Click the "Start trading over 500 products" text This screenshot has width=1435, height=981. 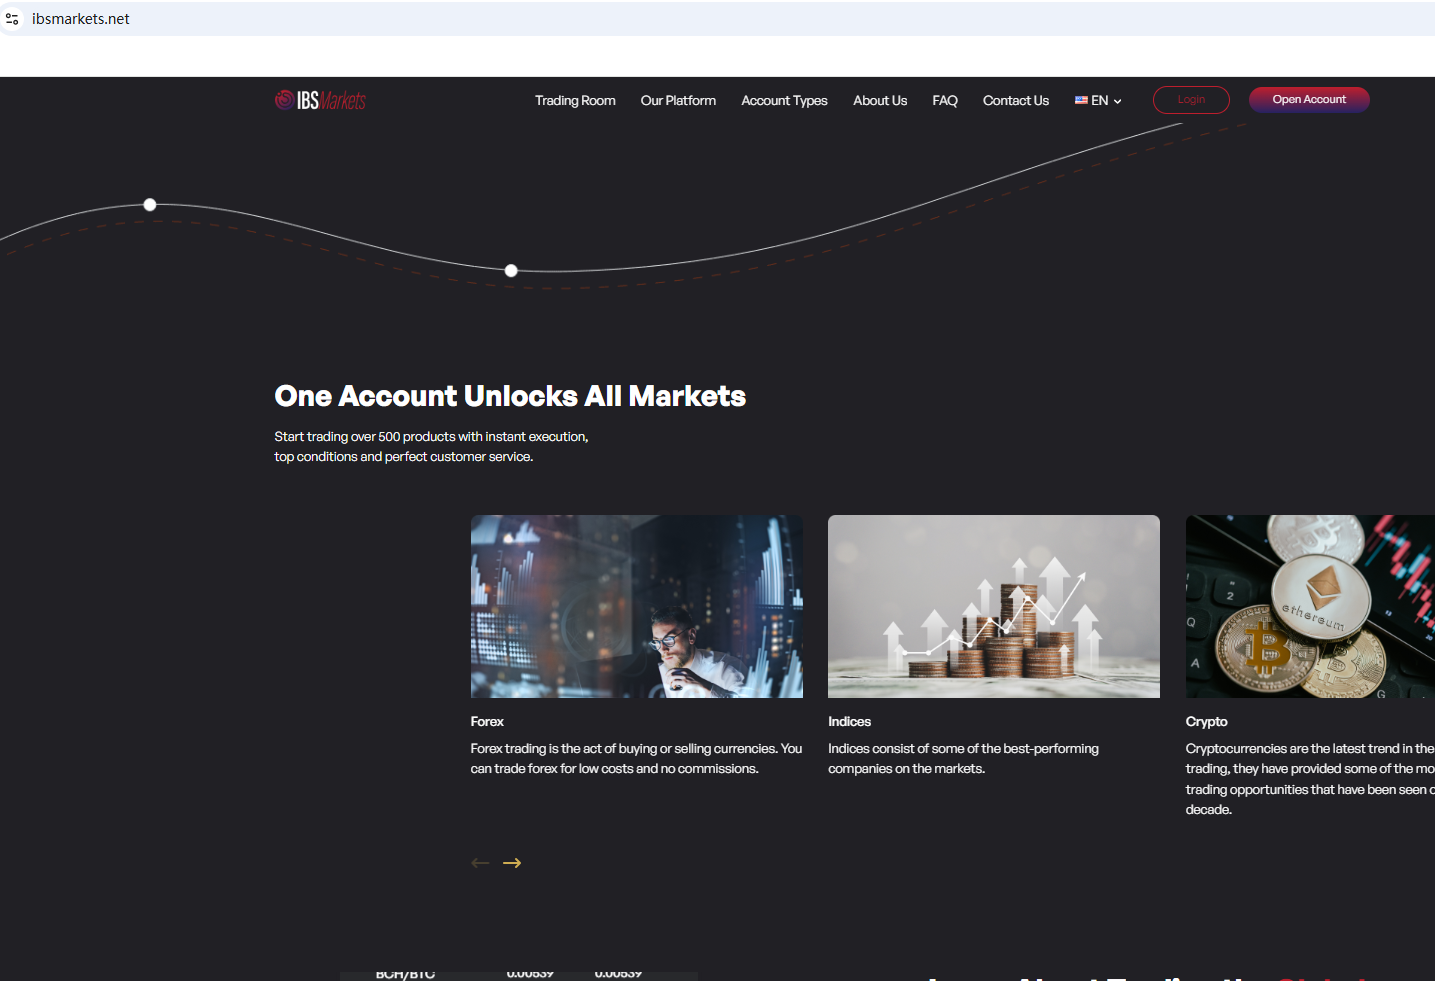pyautogui.click(x=431, y=446)
